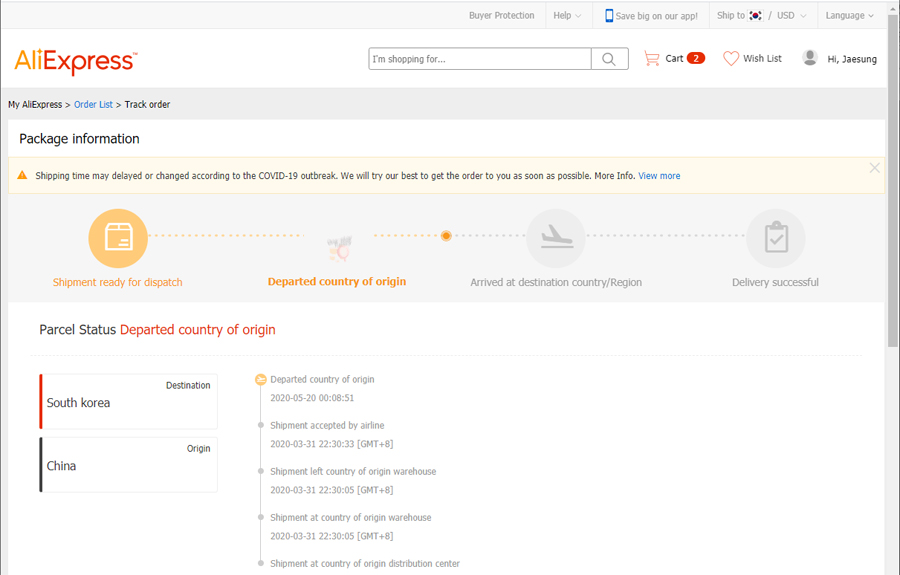Click the Departed country of origin timeline icon
900x575 pixels.
coord(261,379)
